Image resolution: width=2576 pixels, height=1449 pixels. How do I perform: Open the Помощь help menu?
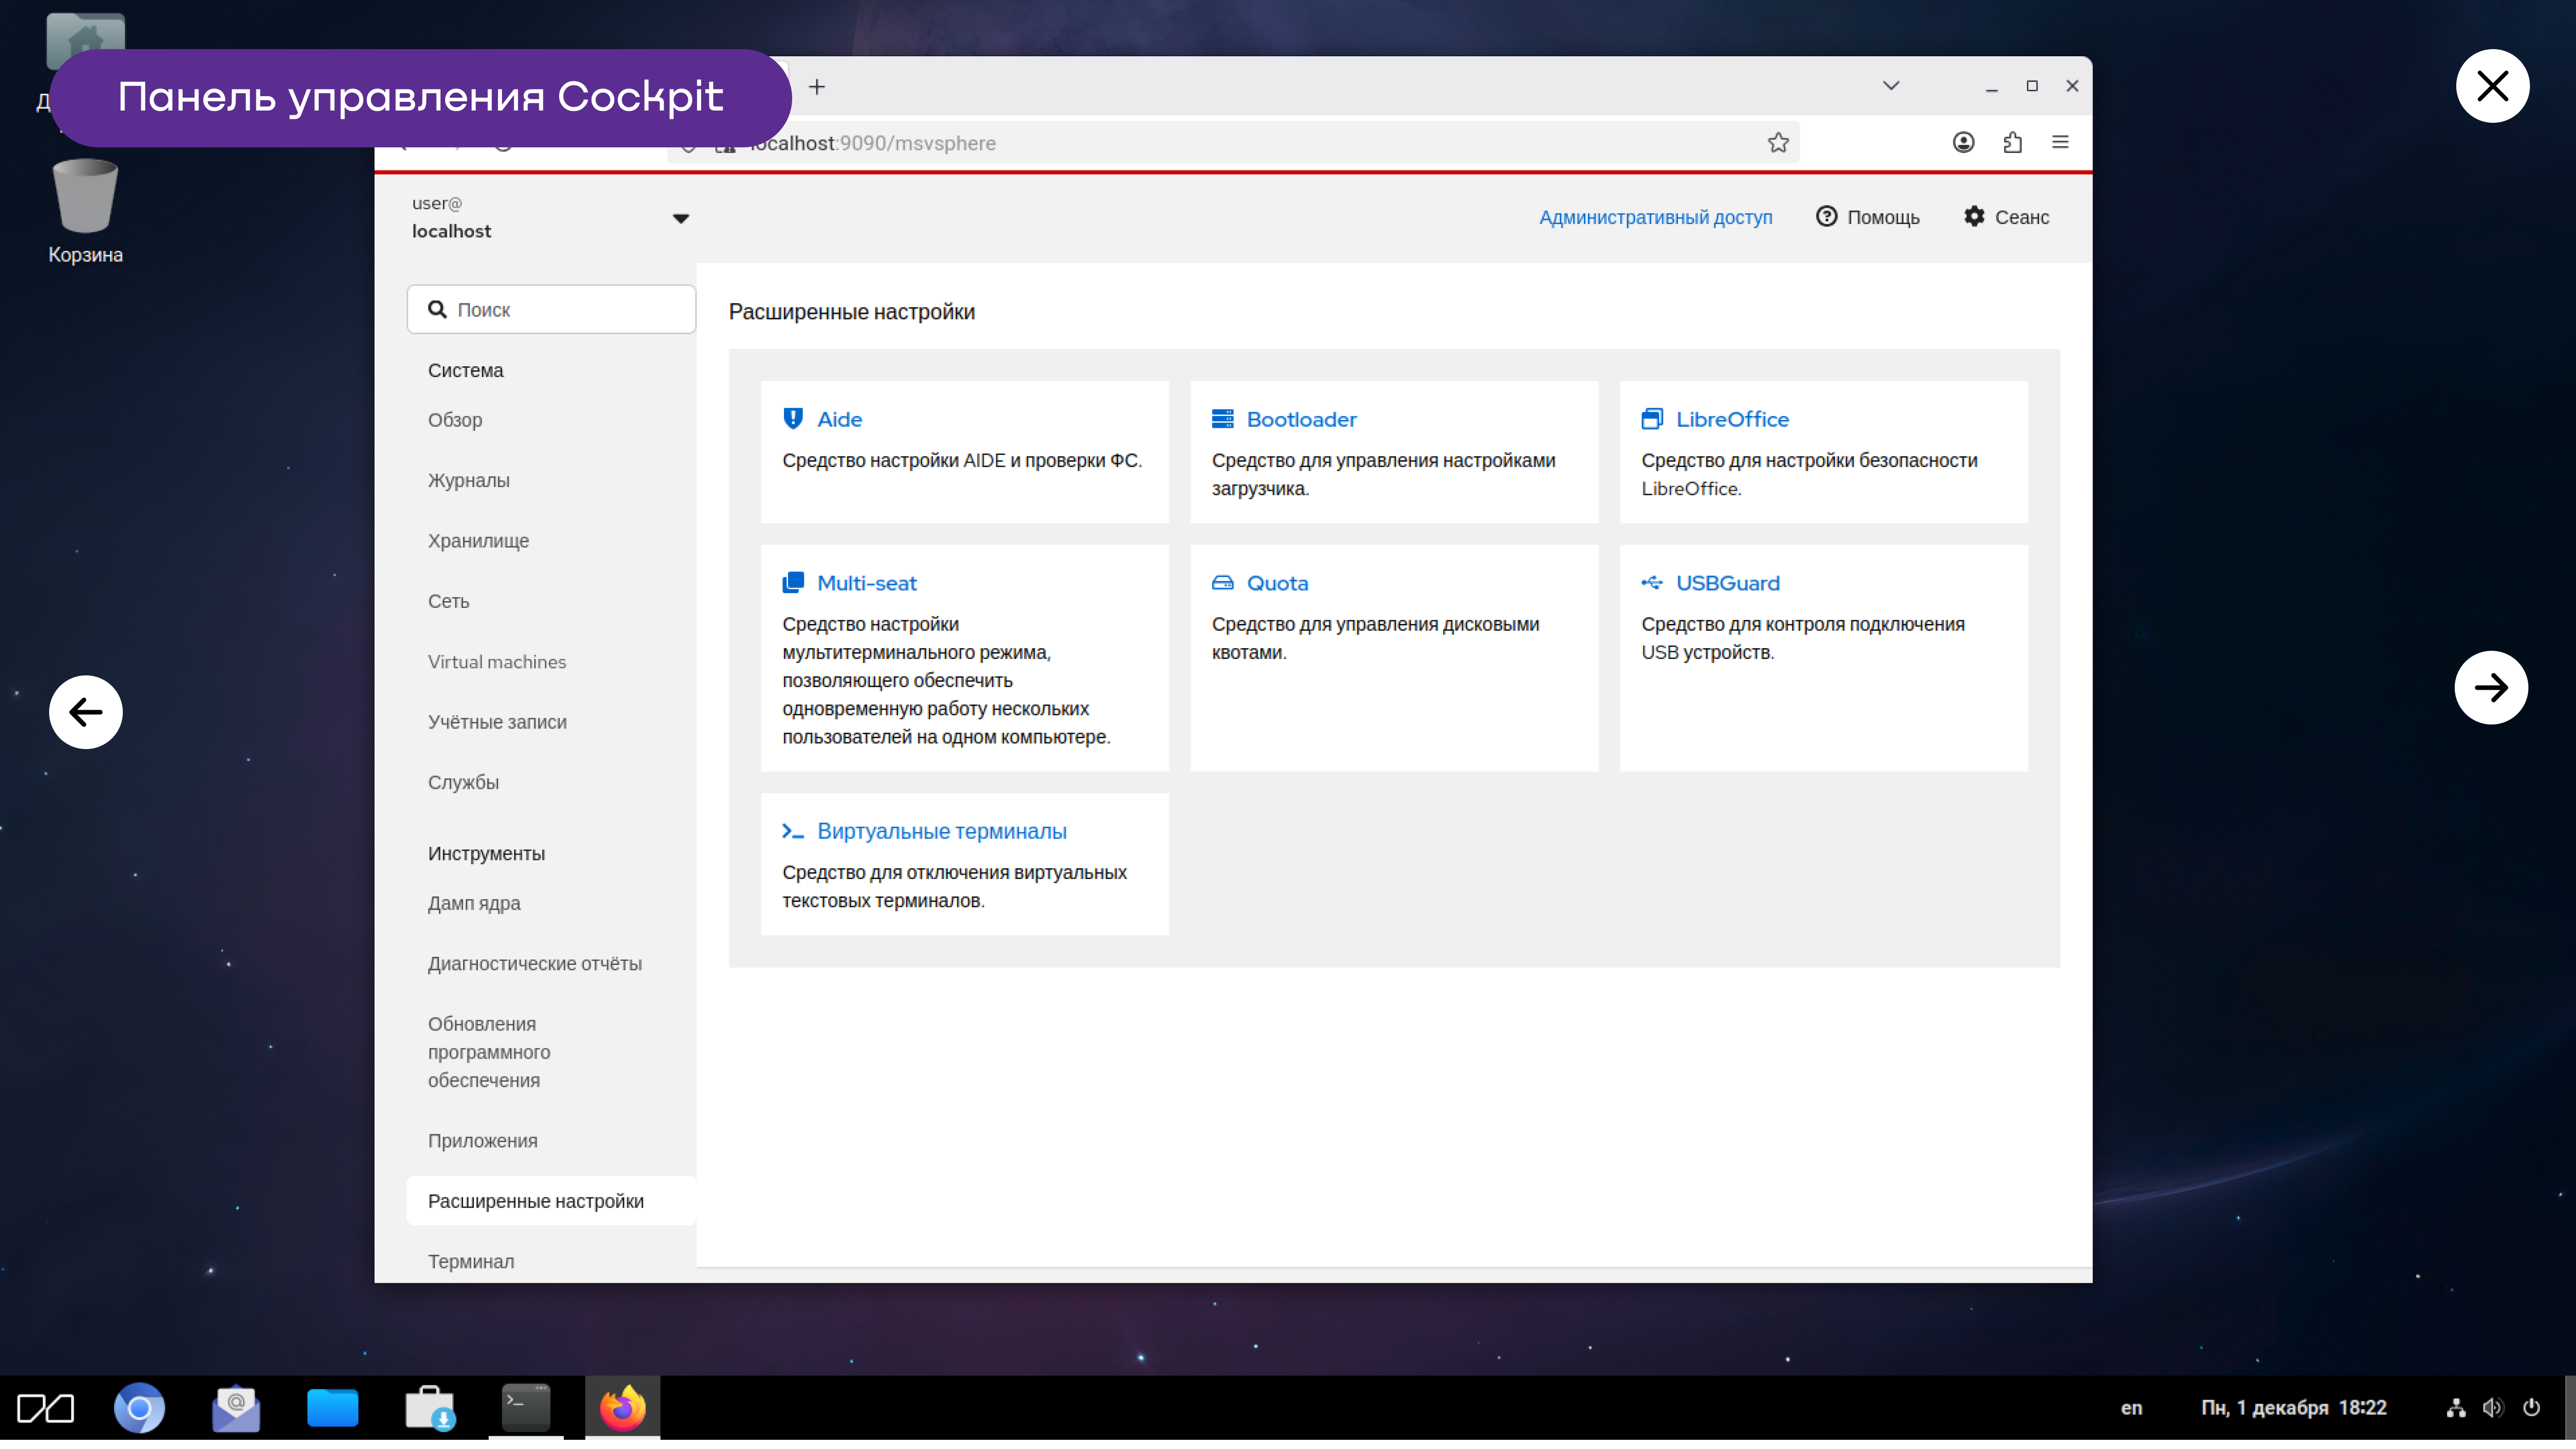(1867, 217)
